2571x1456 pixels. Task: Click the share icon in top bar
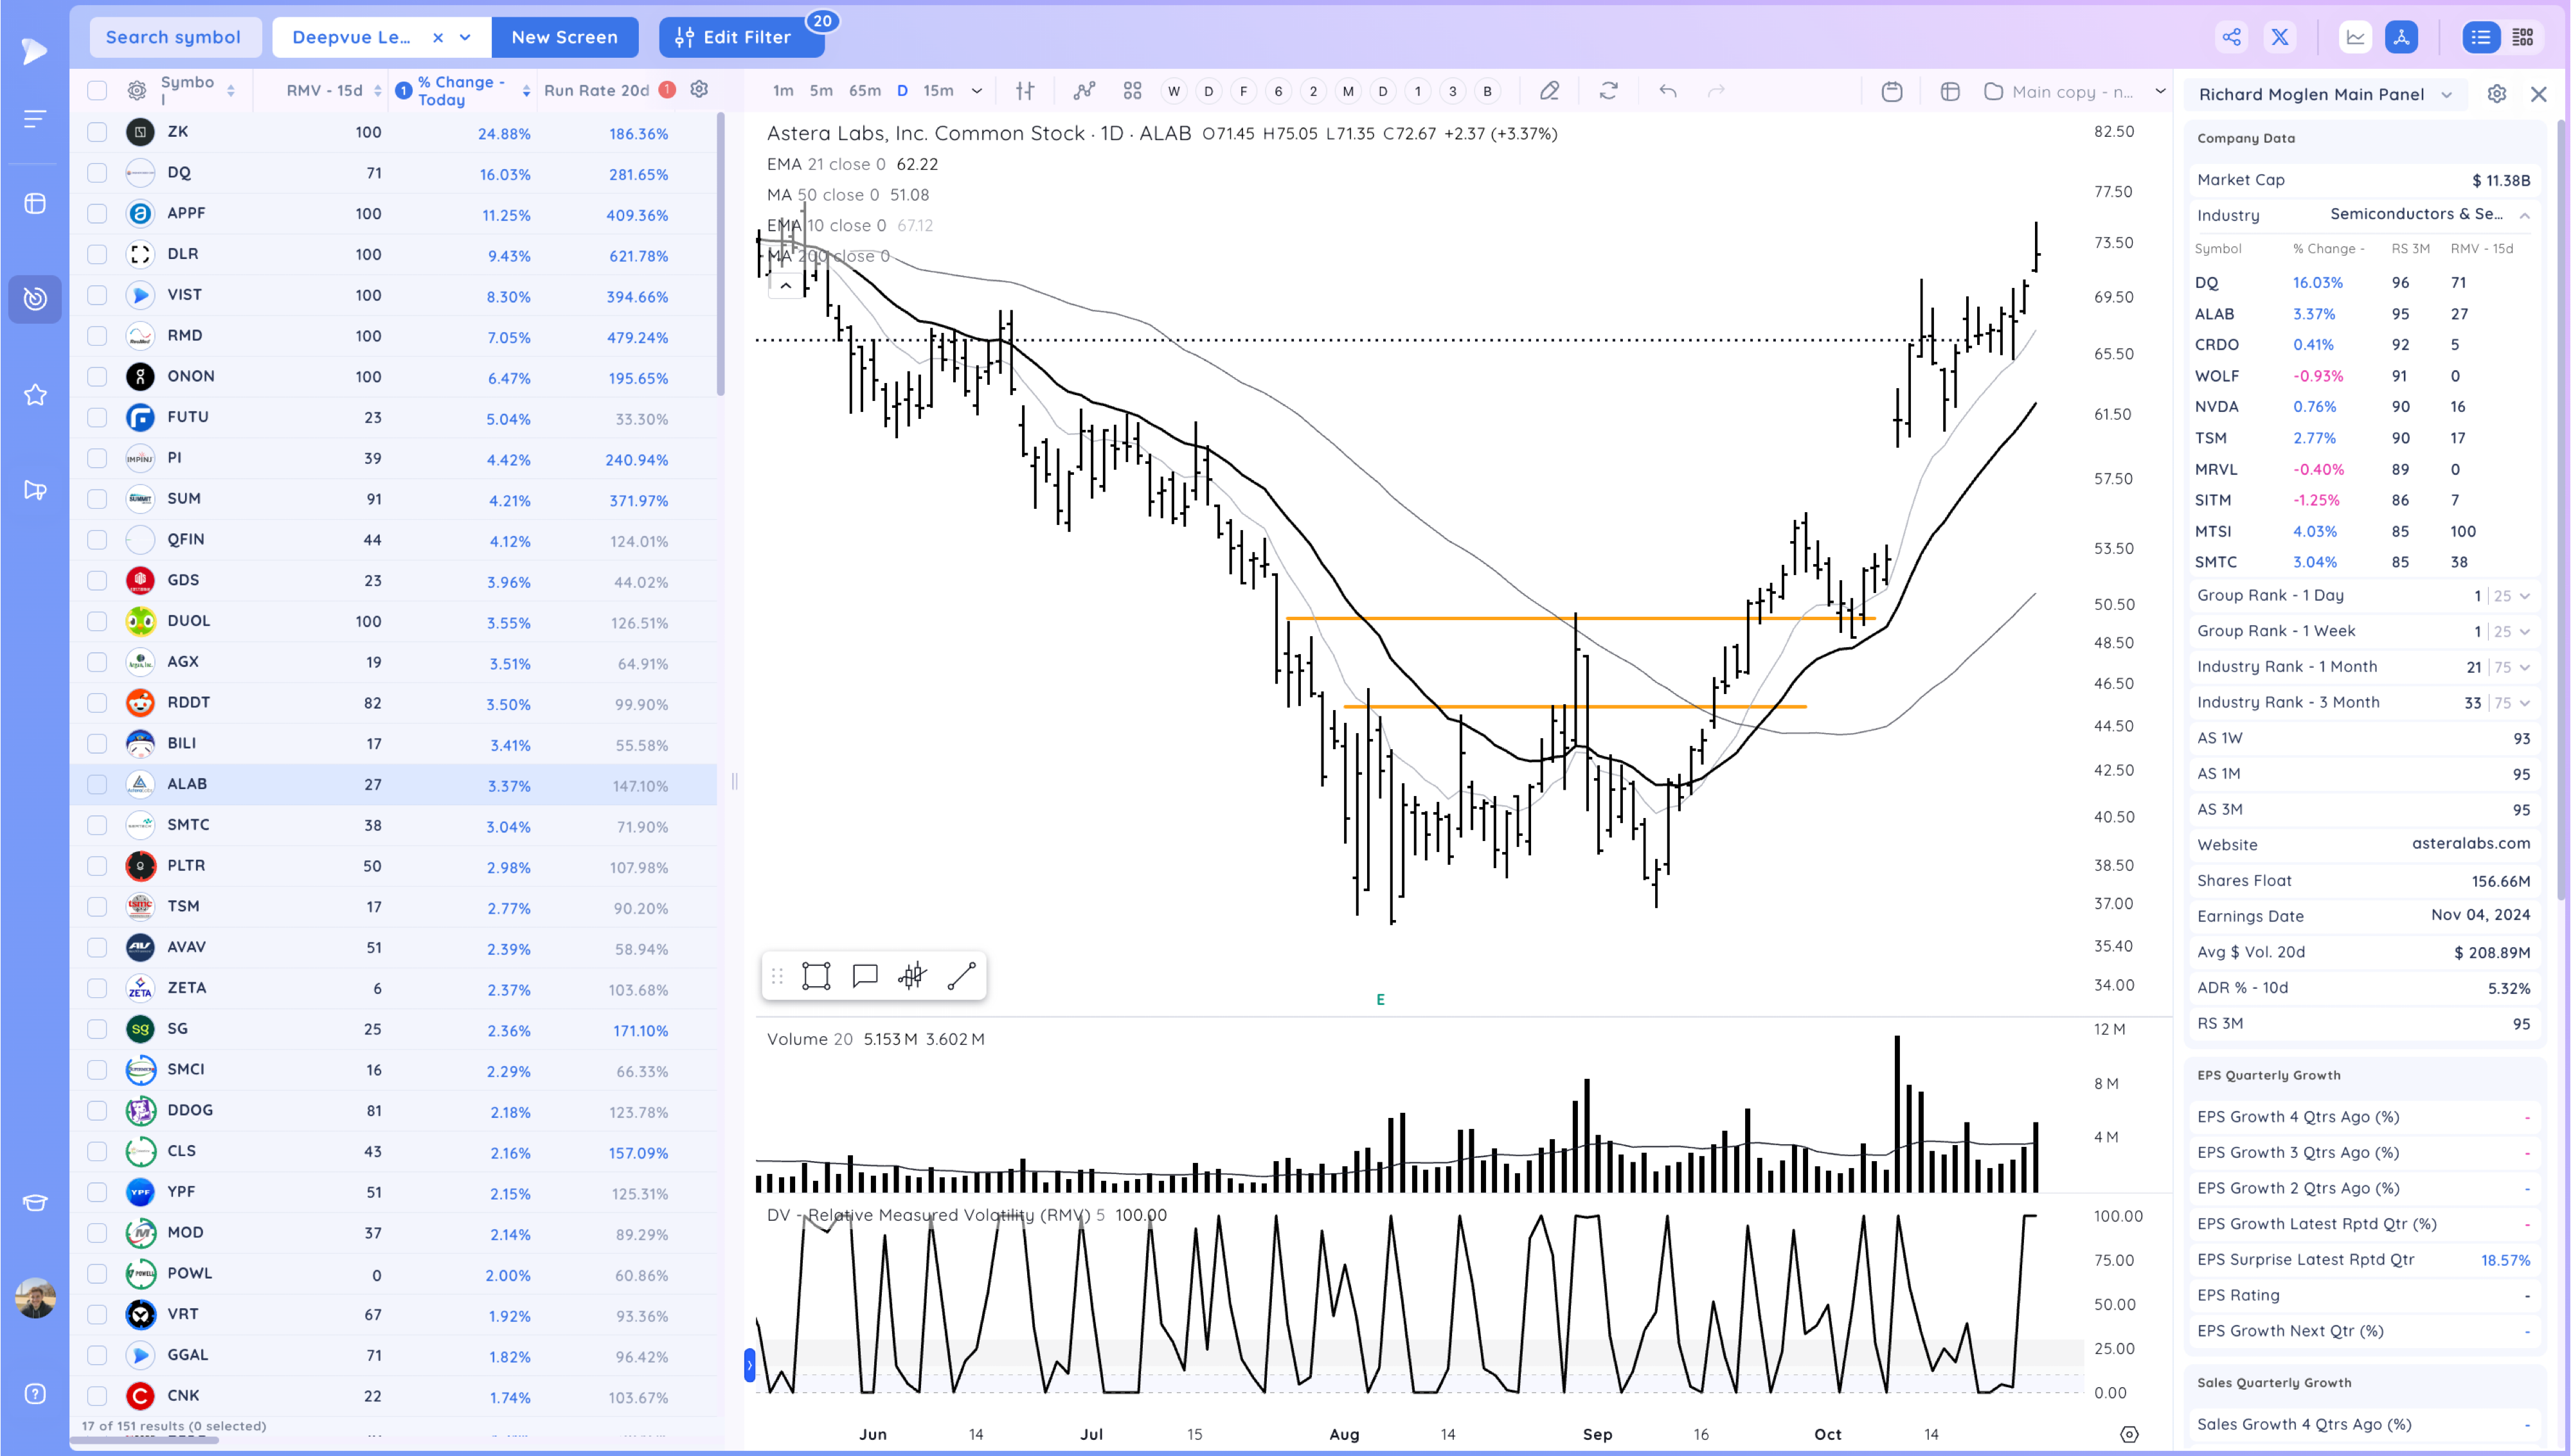click(2231, 37)
